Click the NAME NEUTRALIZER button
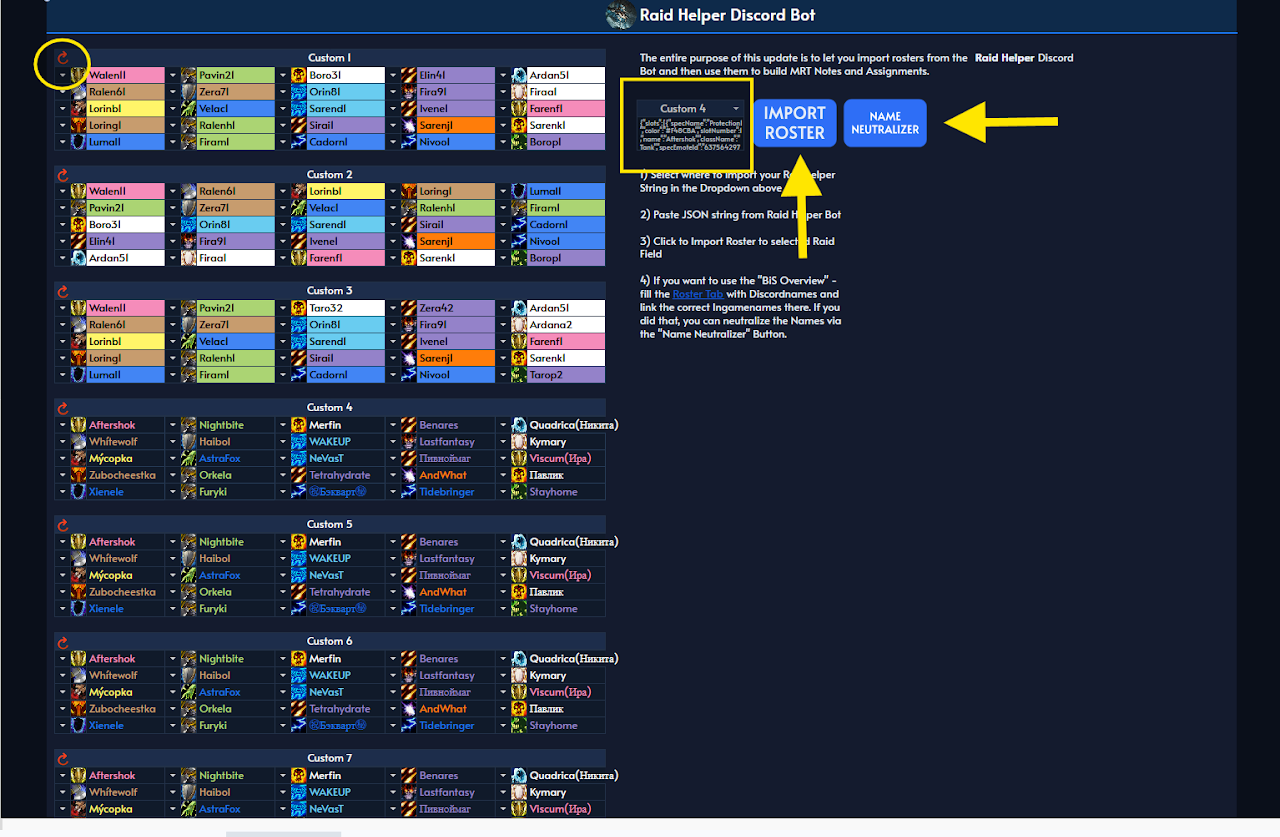1280x837 pixels. pos(885,123)
